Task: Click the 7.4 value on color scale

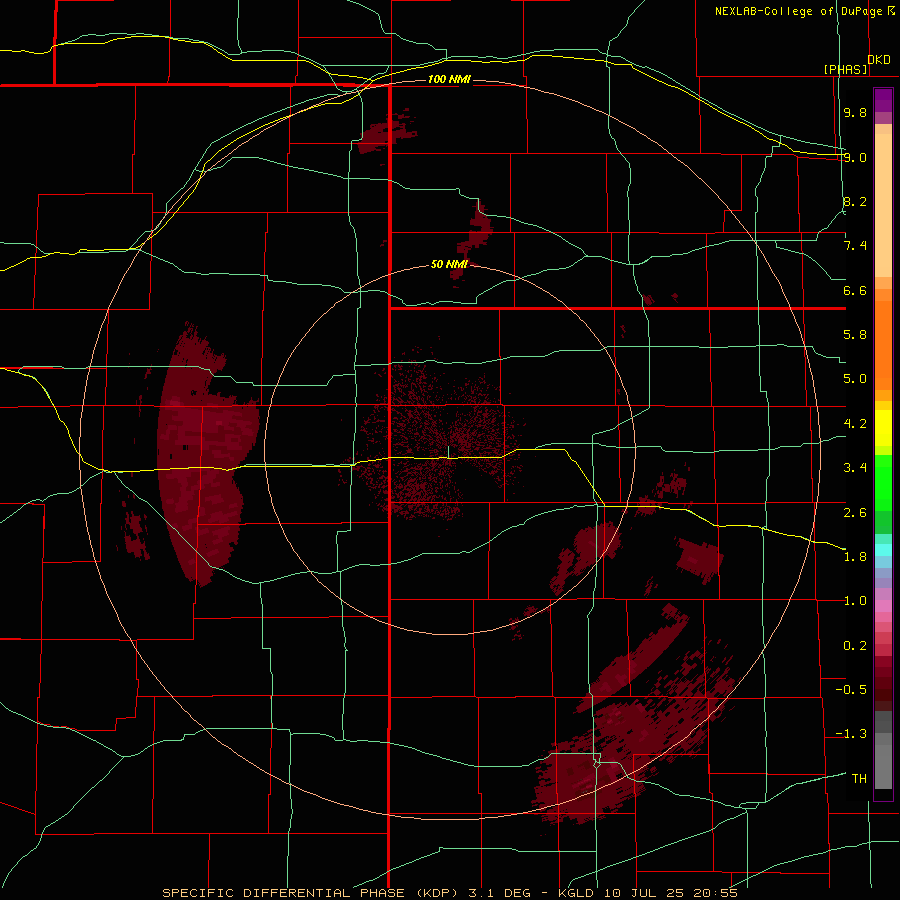Action: pos(855,246)
